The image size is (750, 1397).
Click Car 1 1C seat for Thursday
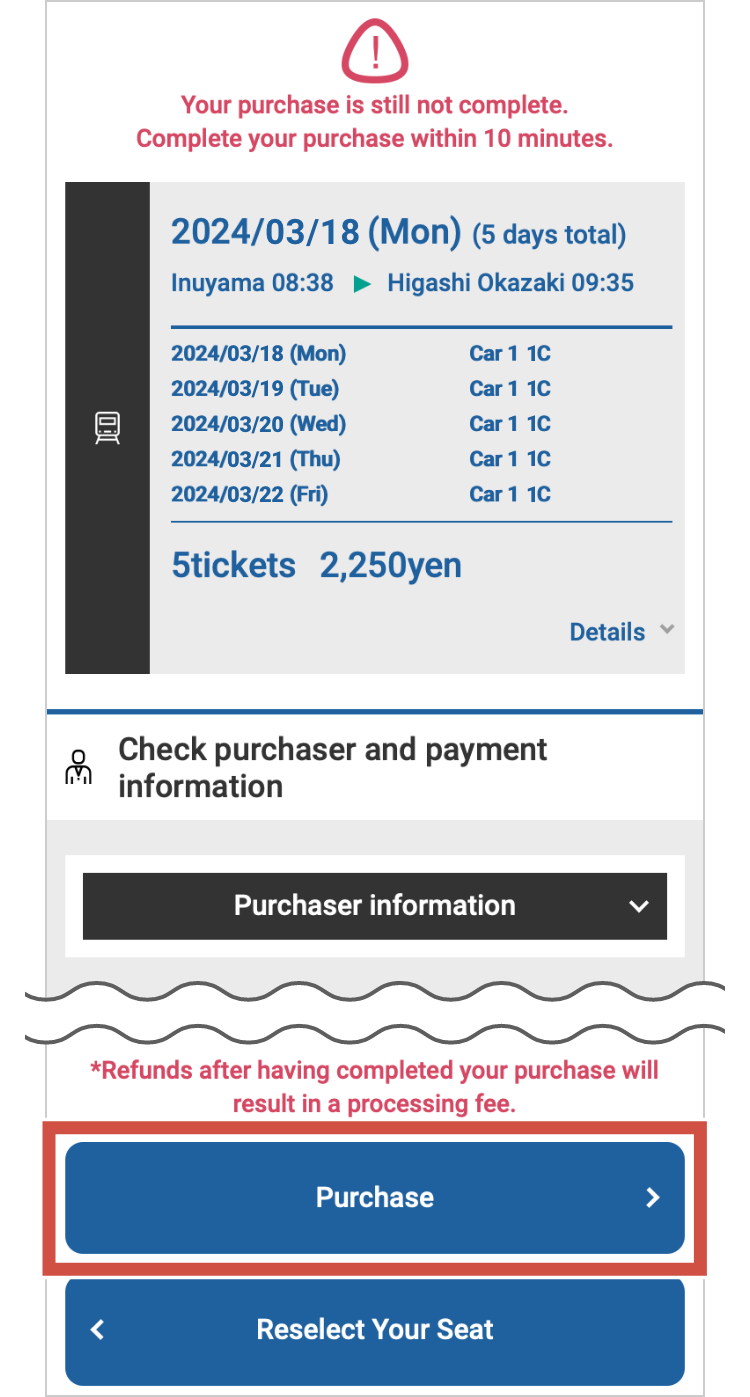pyautogui.click(x=510, y=459)
